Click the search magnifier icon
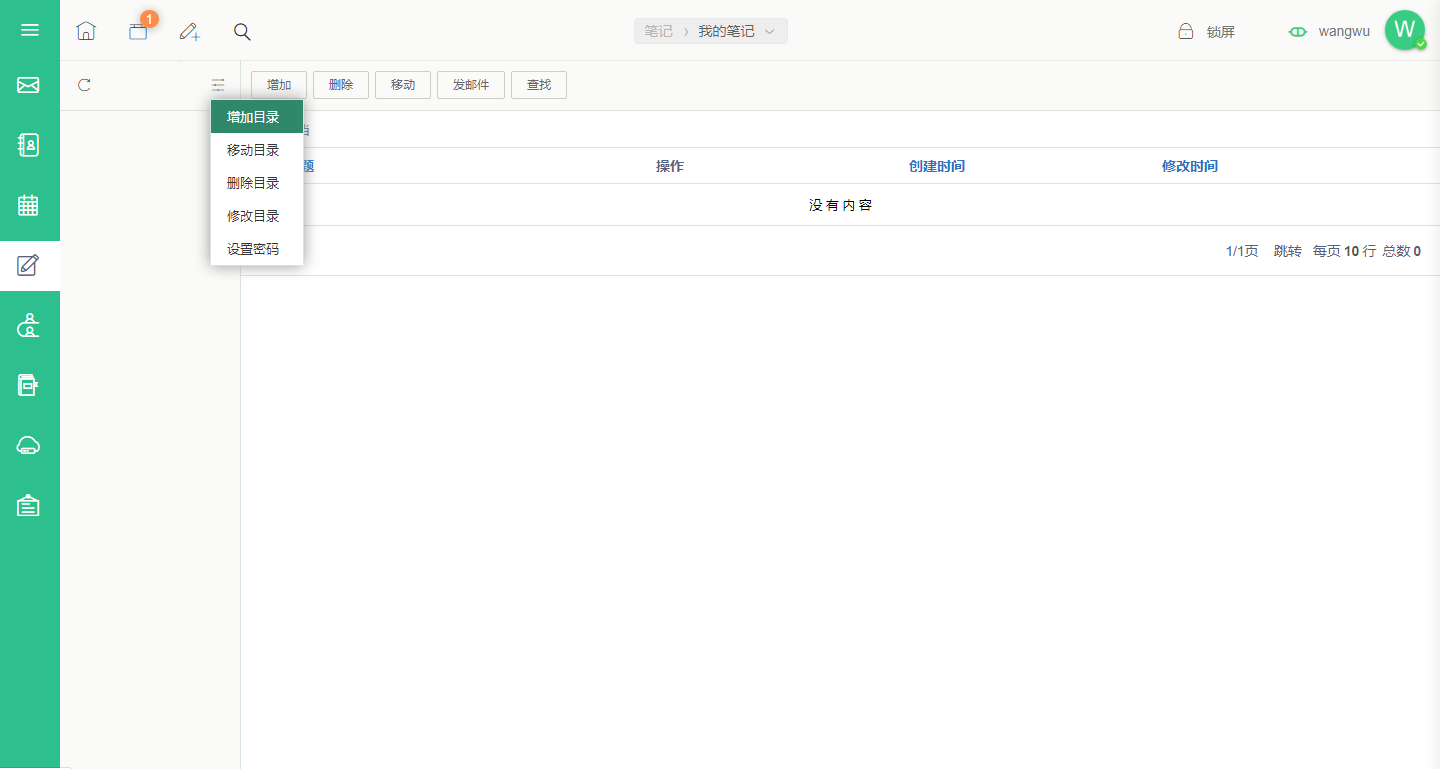Viewport: 1440px width, 769px height. click(242, 31)
